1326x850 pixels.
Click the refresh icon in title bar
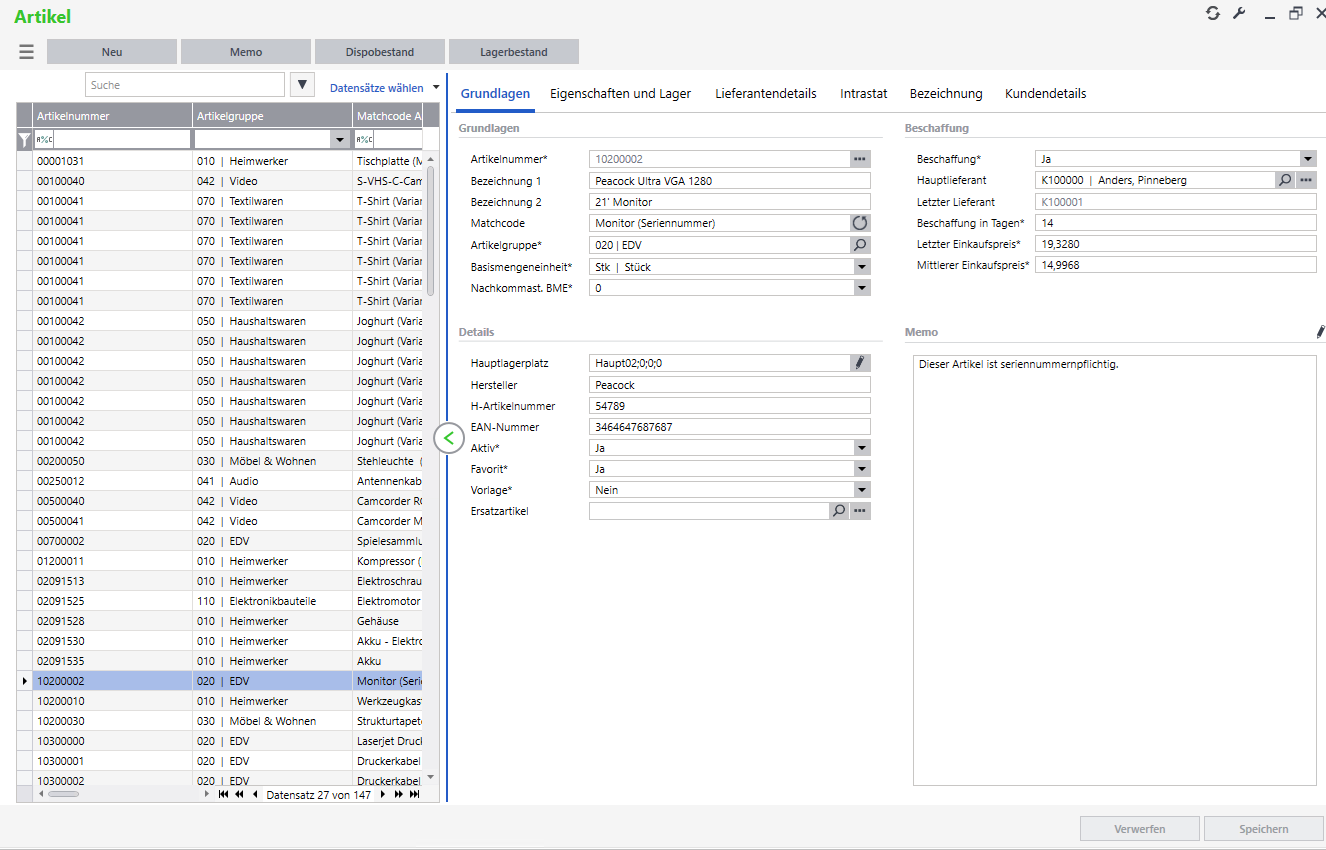[1213, 13]
